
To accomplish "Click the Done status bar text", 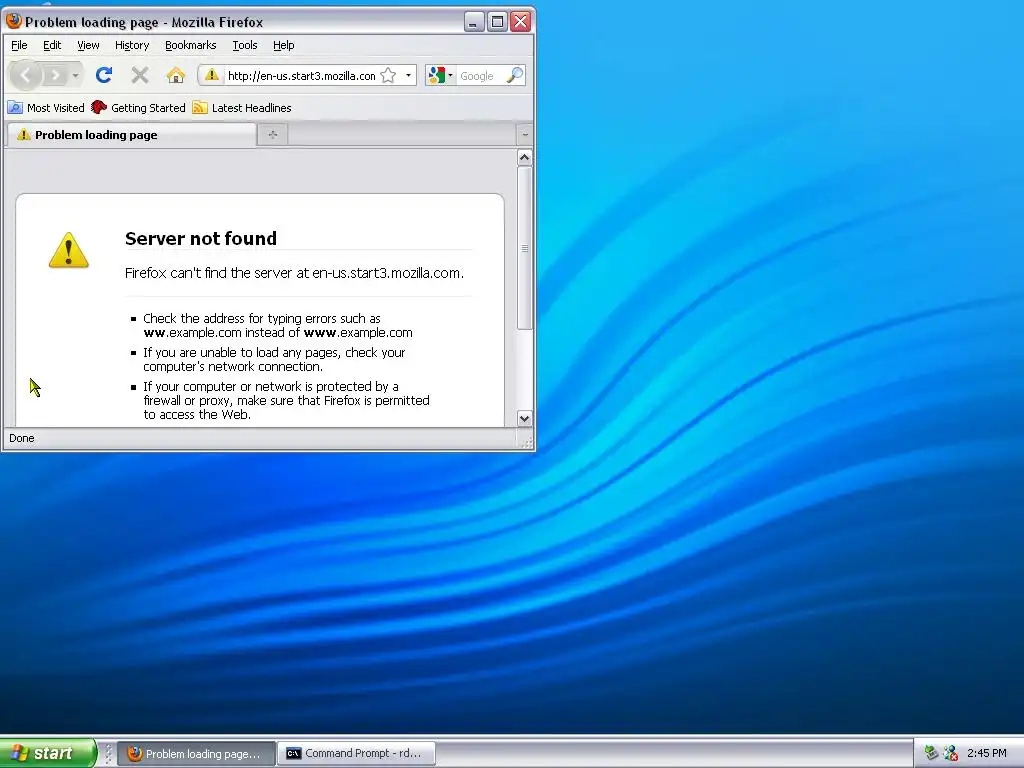I will click(x=22, y=438).
